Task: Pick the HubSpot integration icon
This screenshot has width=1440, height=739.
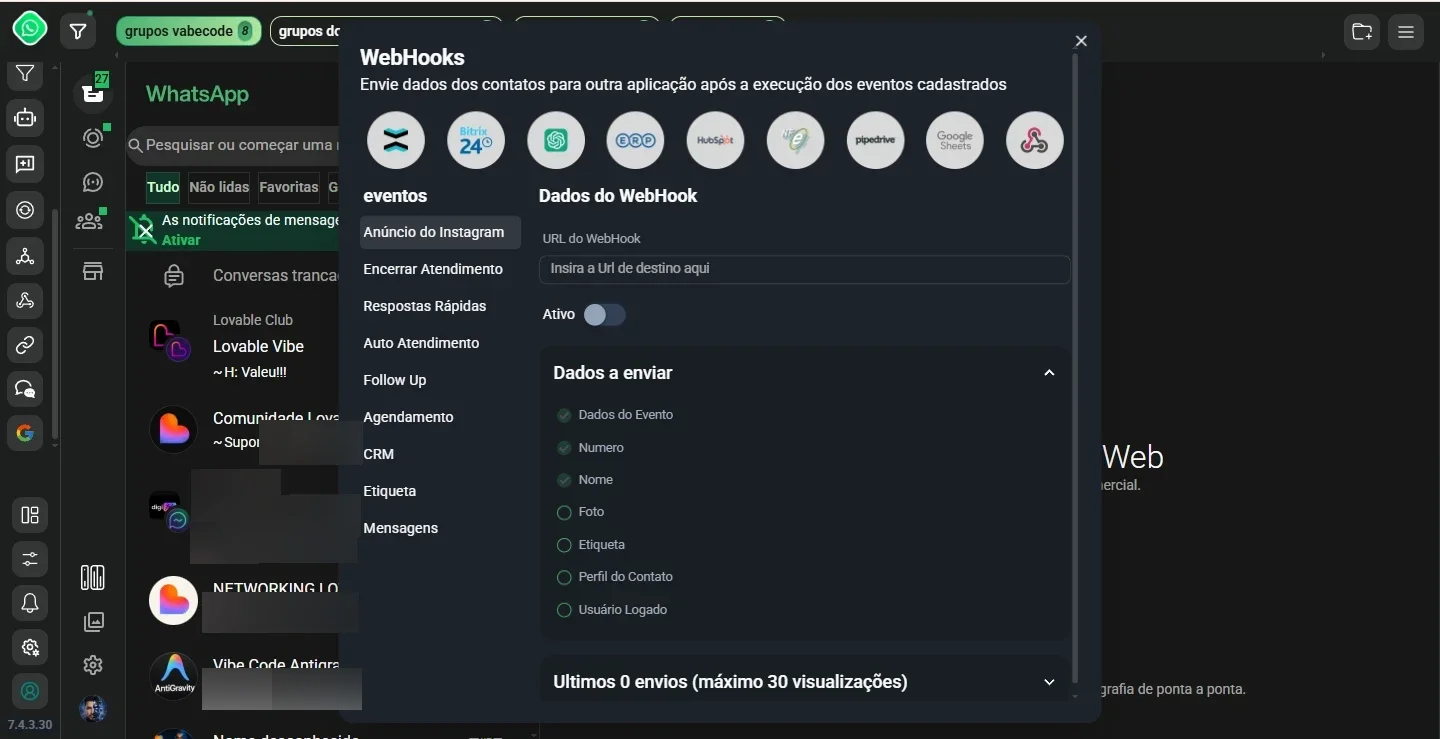Action: click(x=716, y=140)
